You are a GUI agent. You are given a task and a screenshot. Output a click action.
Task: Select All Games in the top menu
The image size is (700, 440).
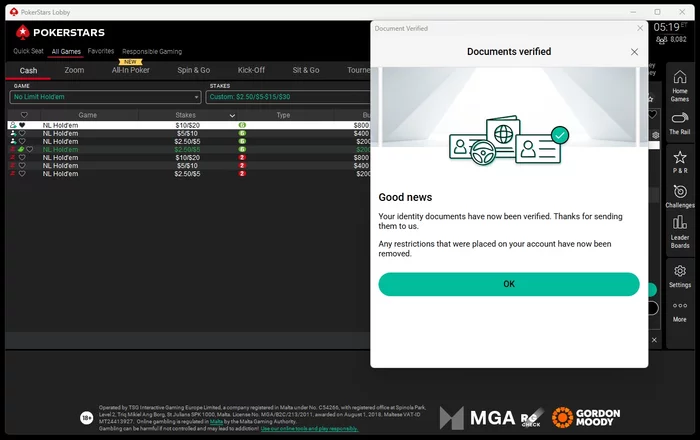(x=66, y=51)
